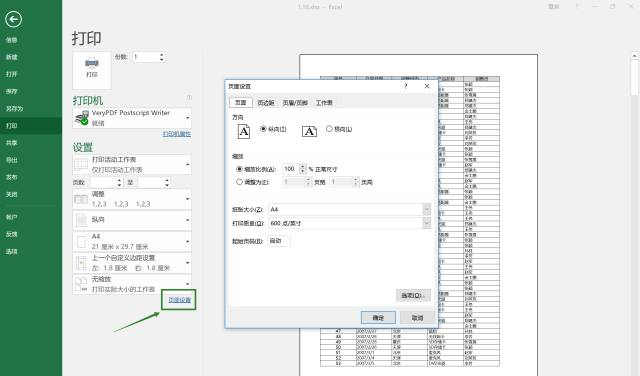Click the VeryPDF printer status icon

tap(82, 118)
